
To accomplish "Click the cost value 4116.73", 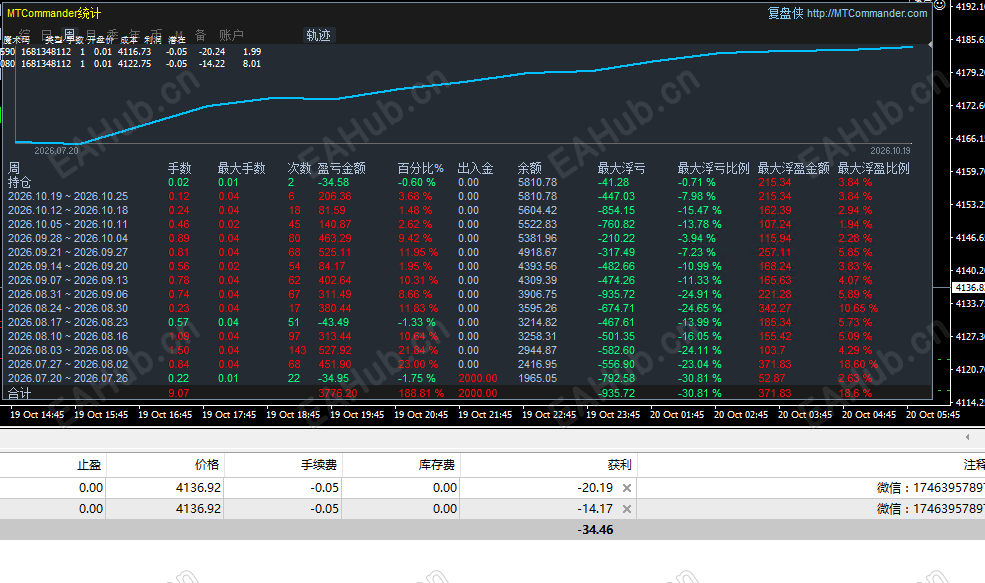I will pyautogui.click(x=134, y=52).
